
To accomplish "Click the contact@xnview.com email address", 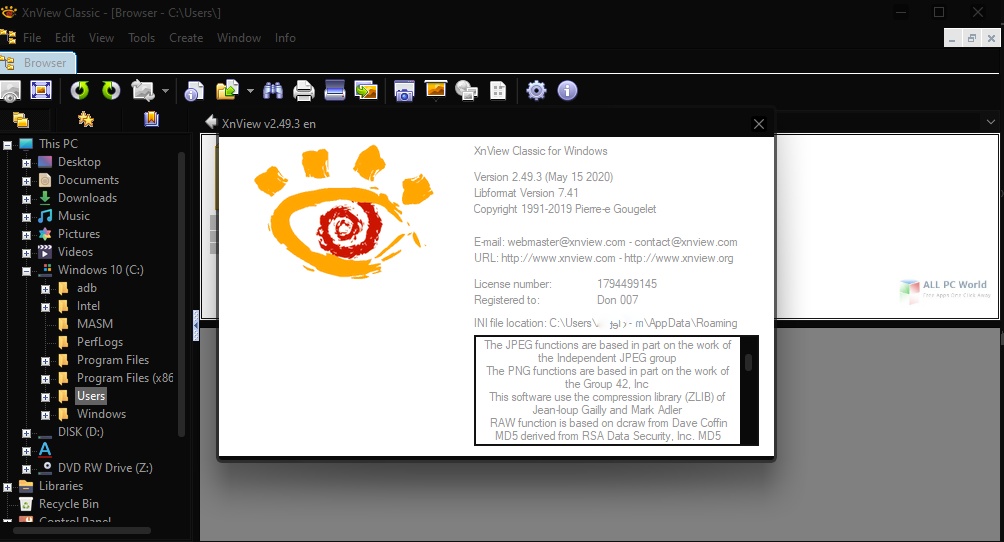I will tap(686, 242).
